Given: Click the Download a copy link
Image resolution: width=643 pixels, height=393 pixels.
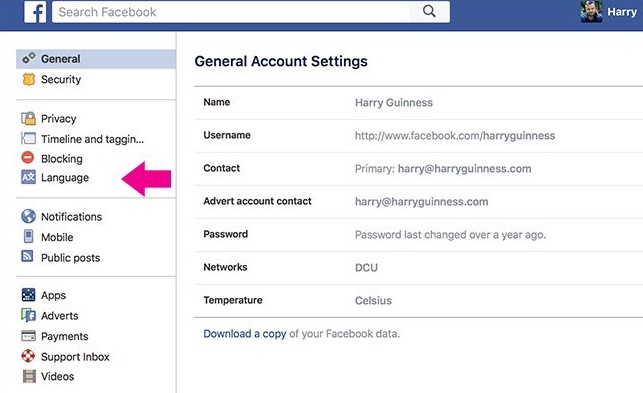Looking at the screenshot, I should (x=245, y=334).
